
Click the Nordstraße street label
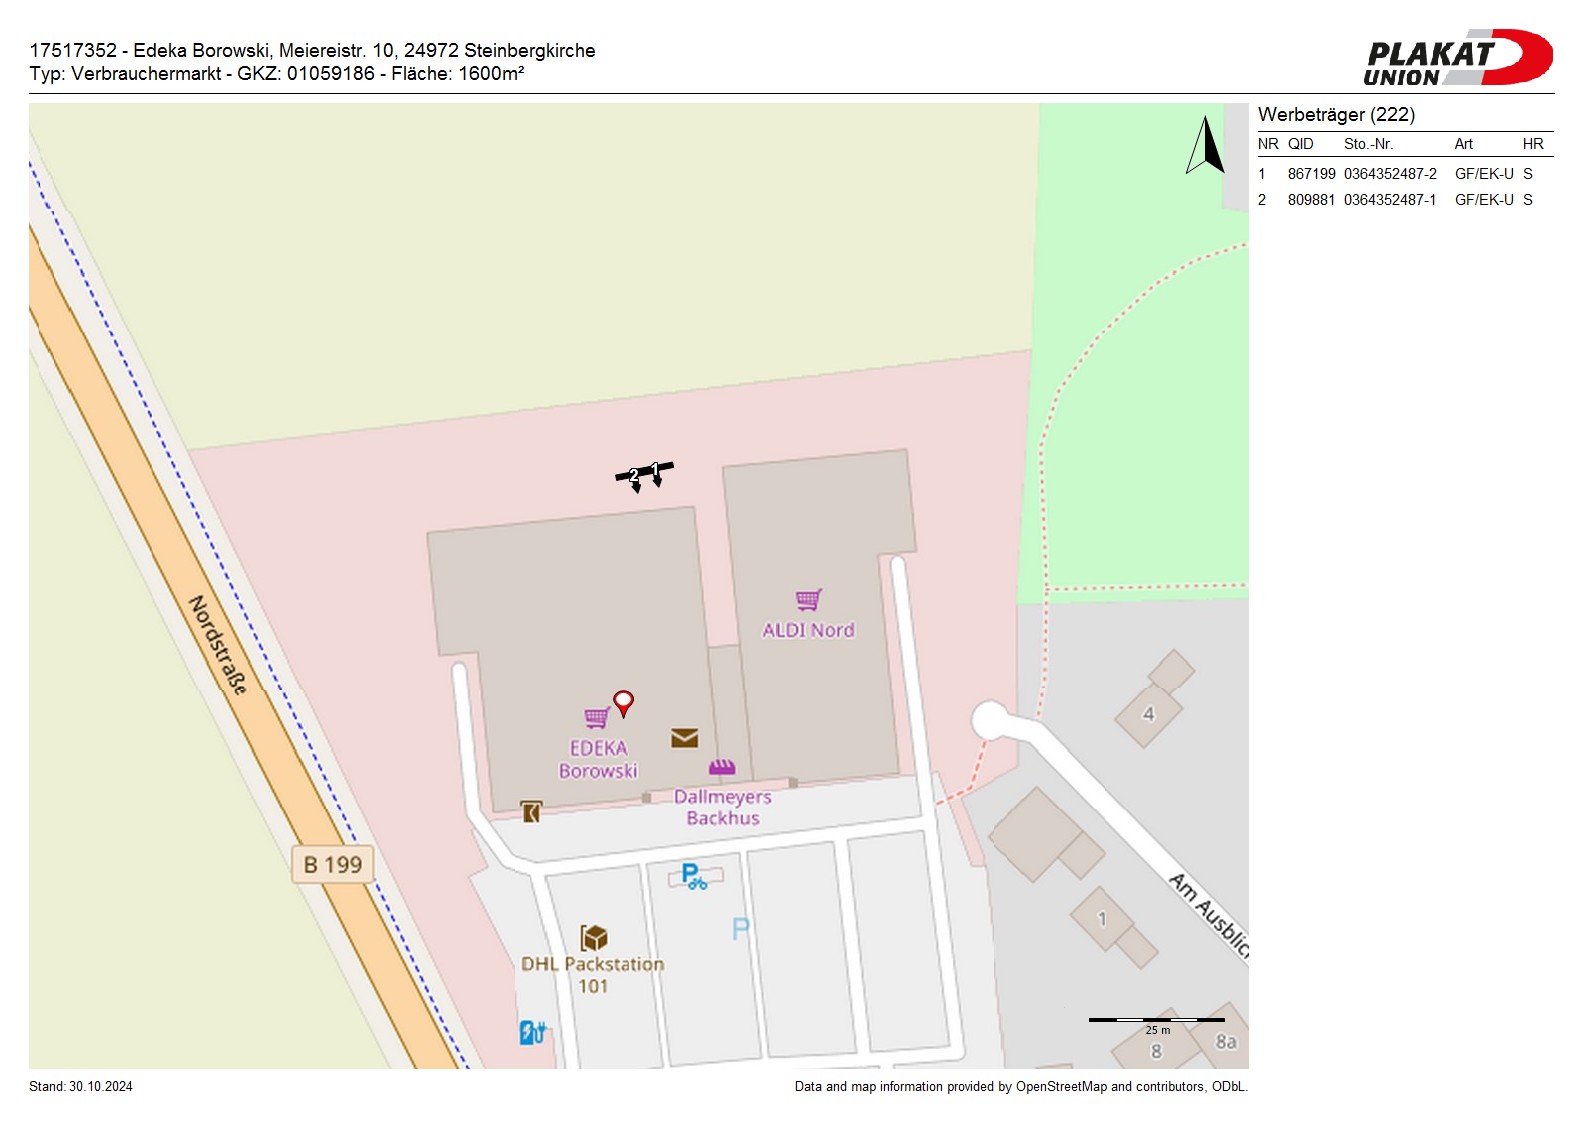click(217, 645)
